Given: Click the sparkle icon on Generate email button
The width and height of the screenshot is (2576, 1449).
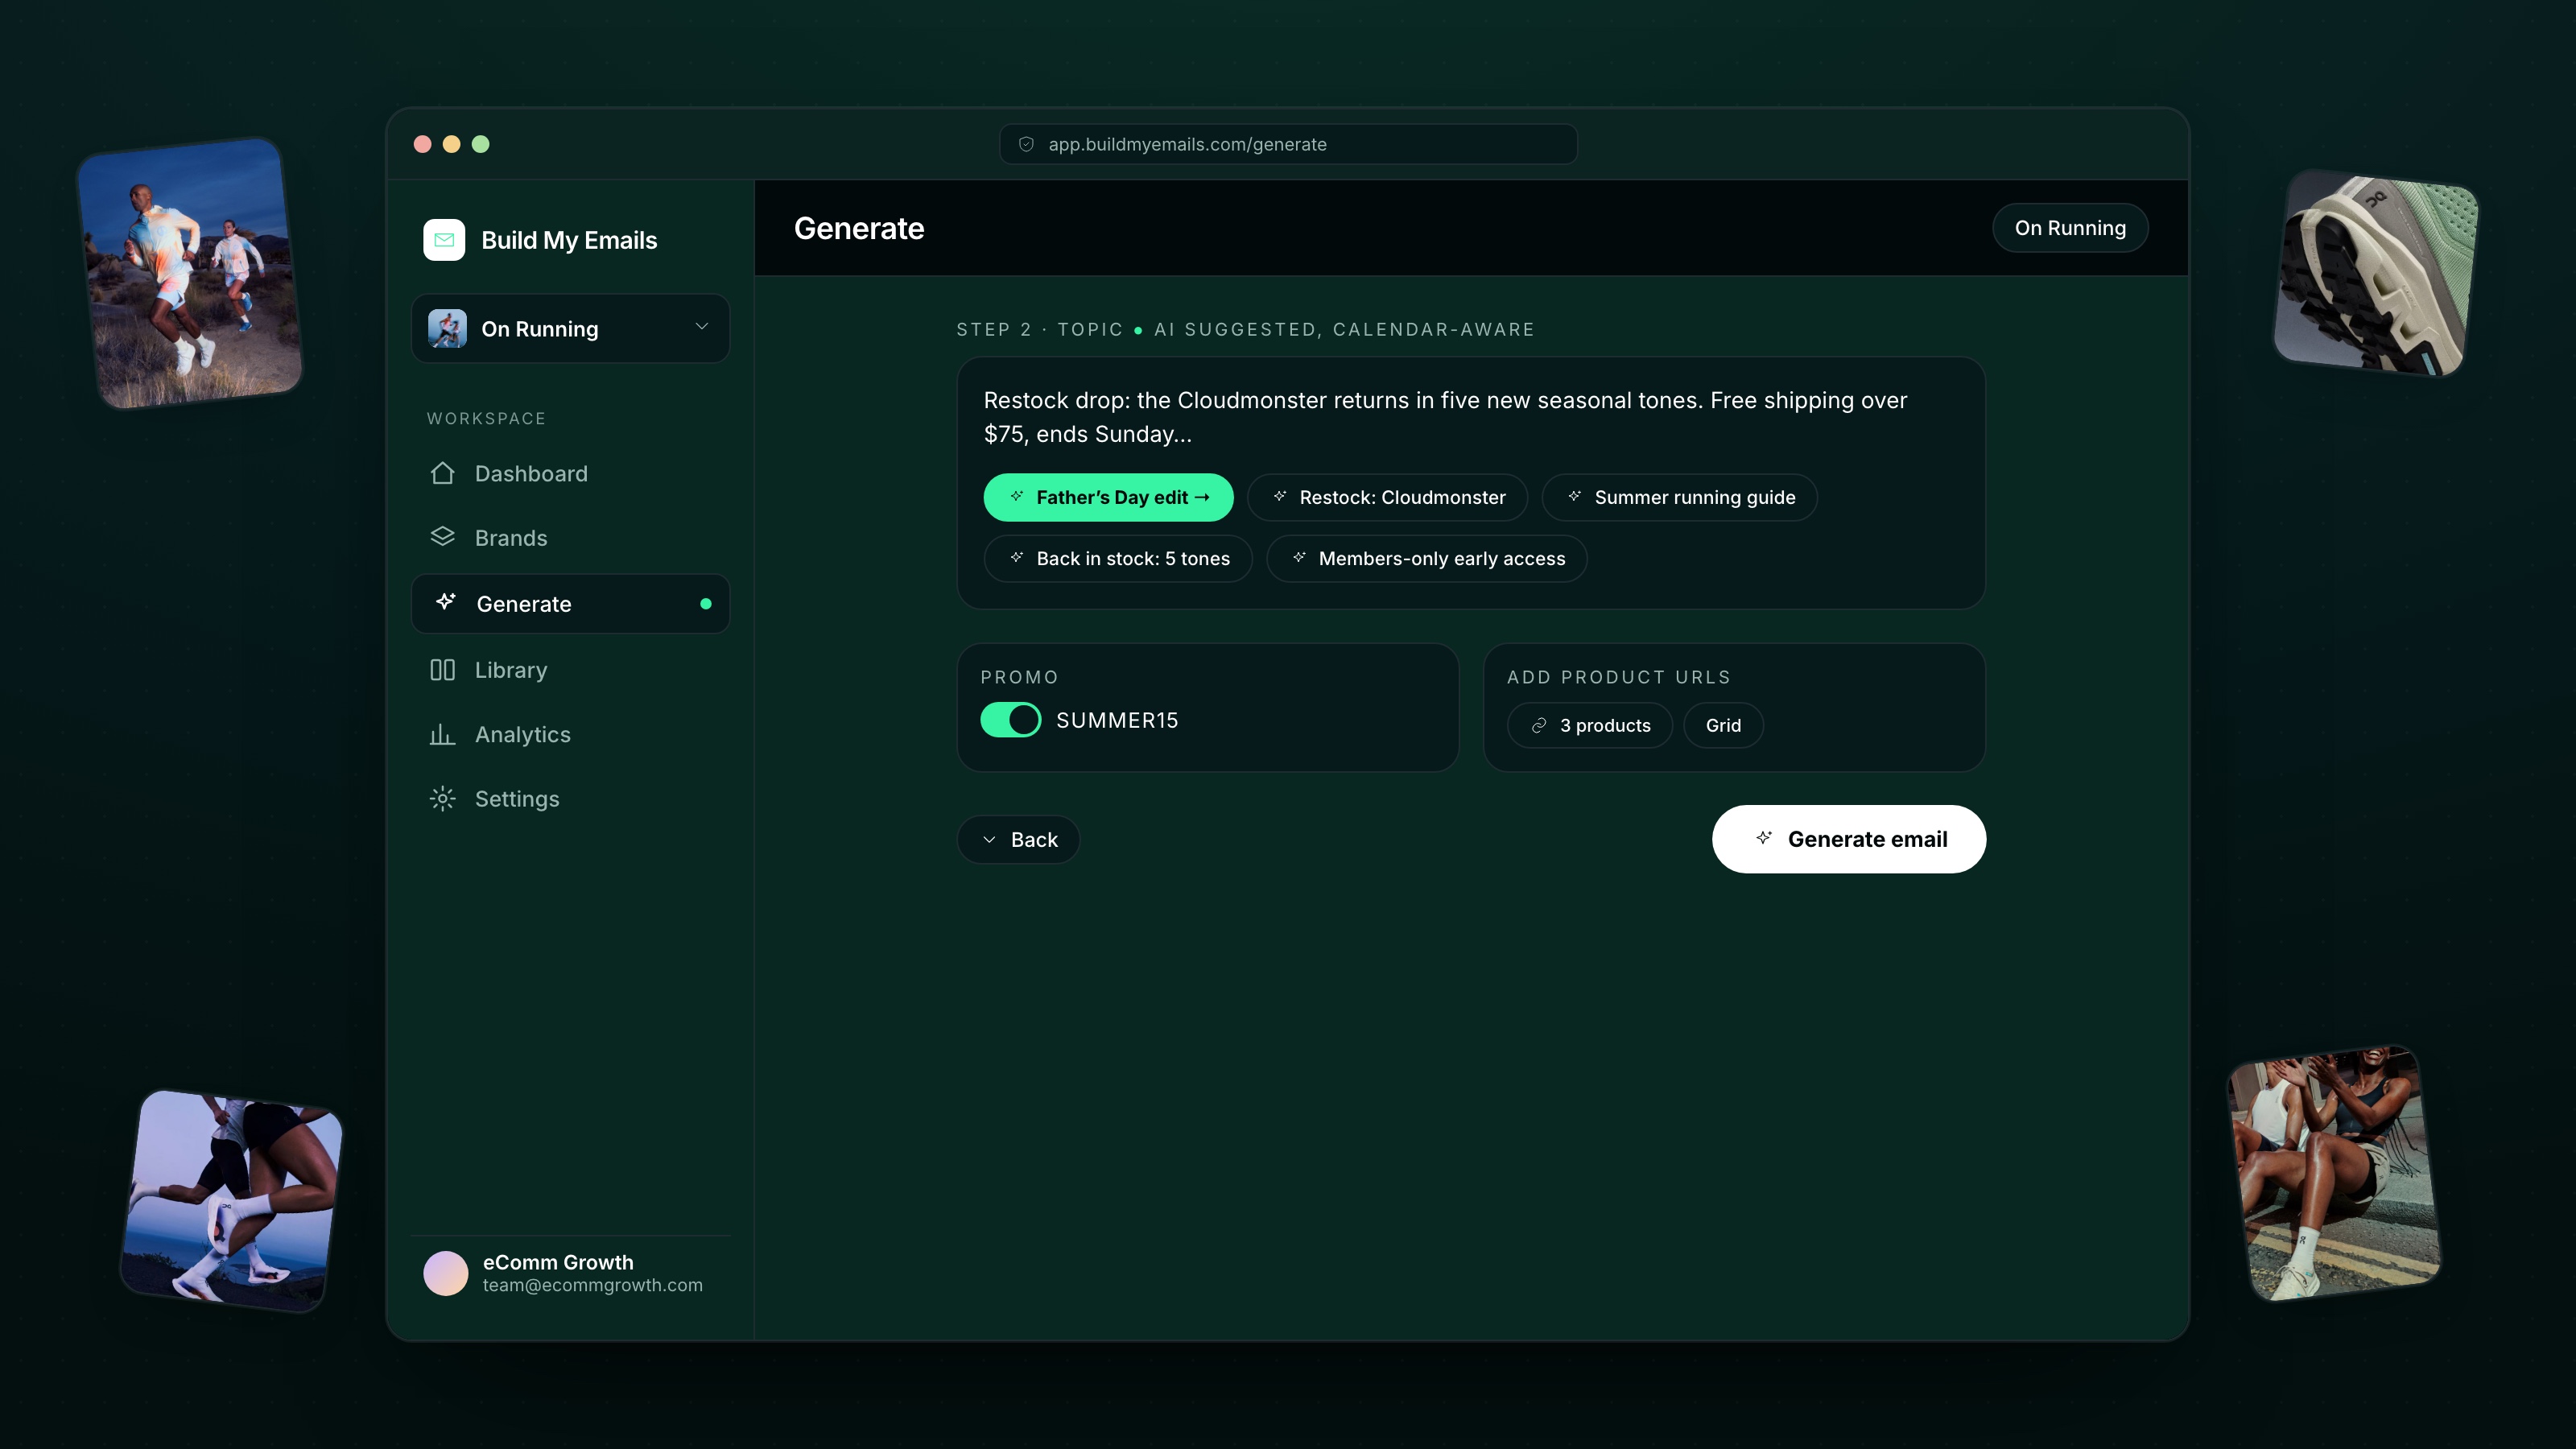Looking at the screenshot, I should click(x=1764, y=838).
